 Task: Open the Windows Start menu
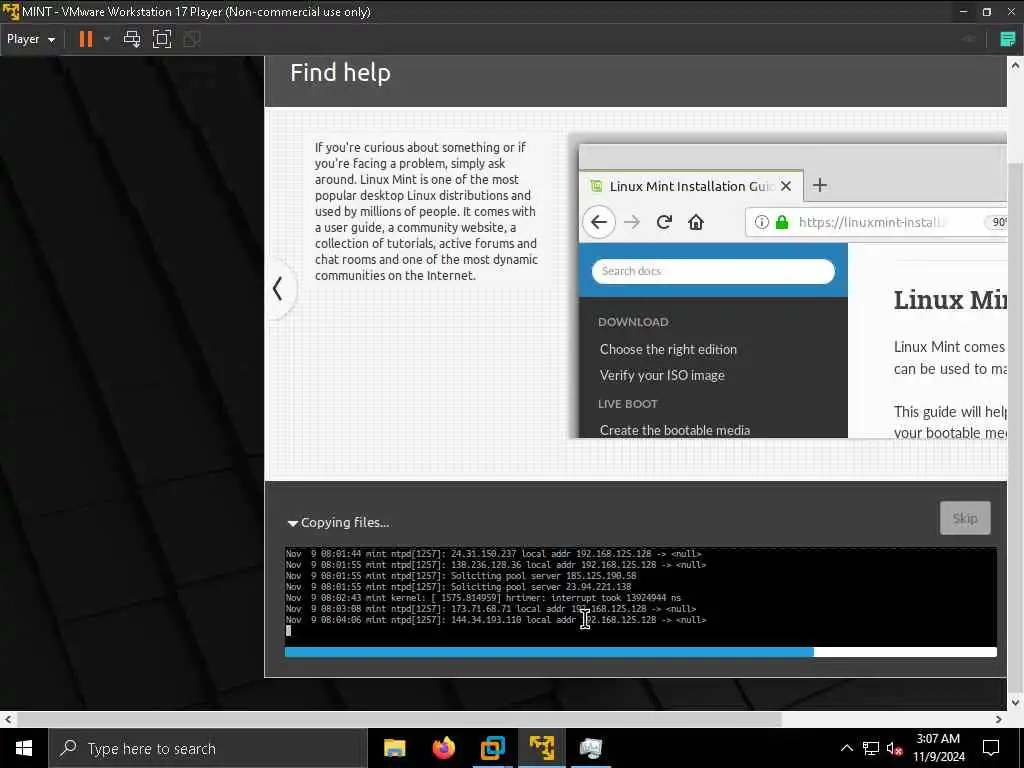(x=24, y=748)
